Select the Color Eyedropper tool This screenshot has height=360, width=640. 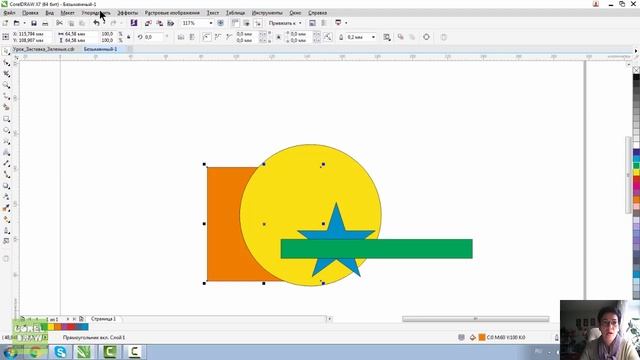click(6, 208)
